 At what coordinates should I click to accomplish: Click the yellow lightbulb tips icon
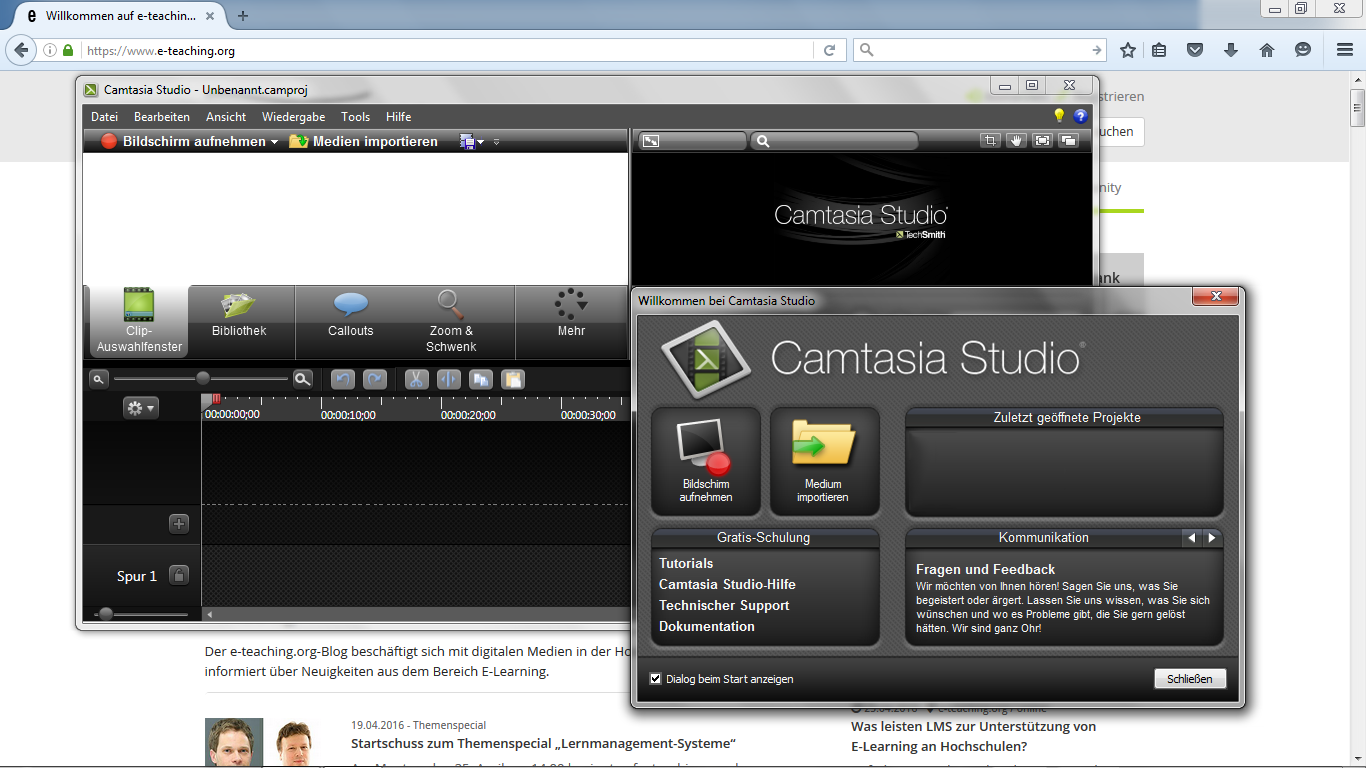pos(1060,116)
